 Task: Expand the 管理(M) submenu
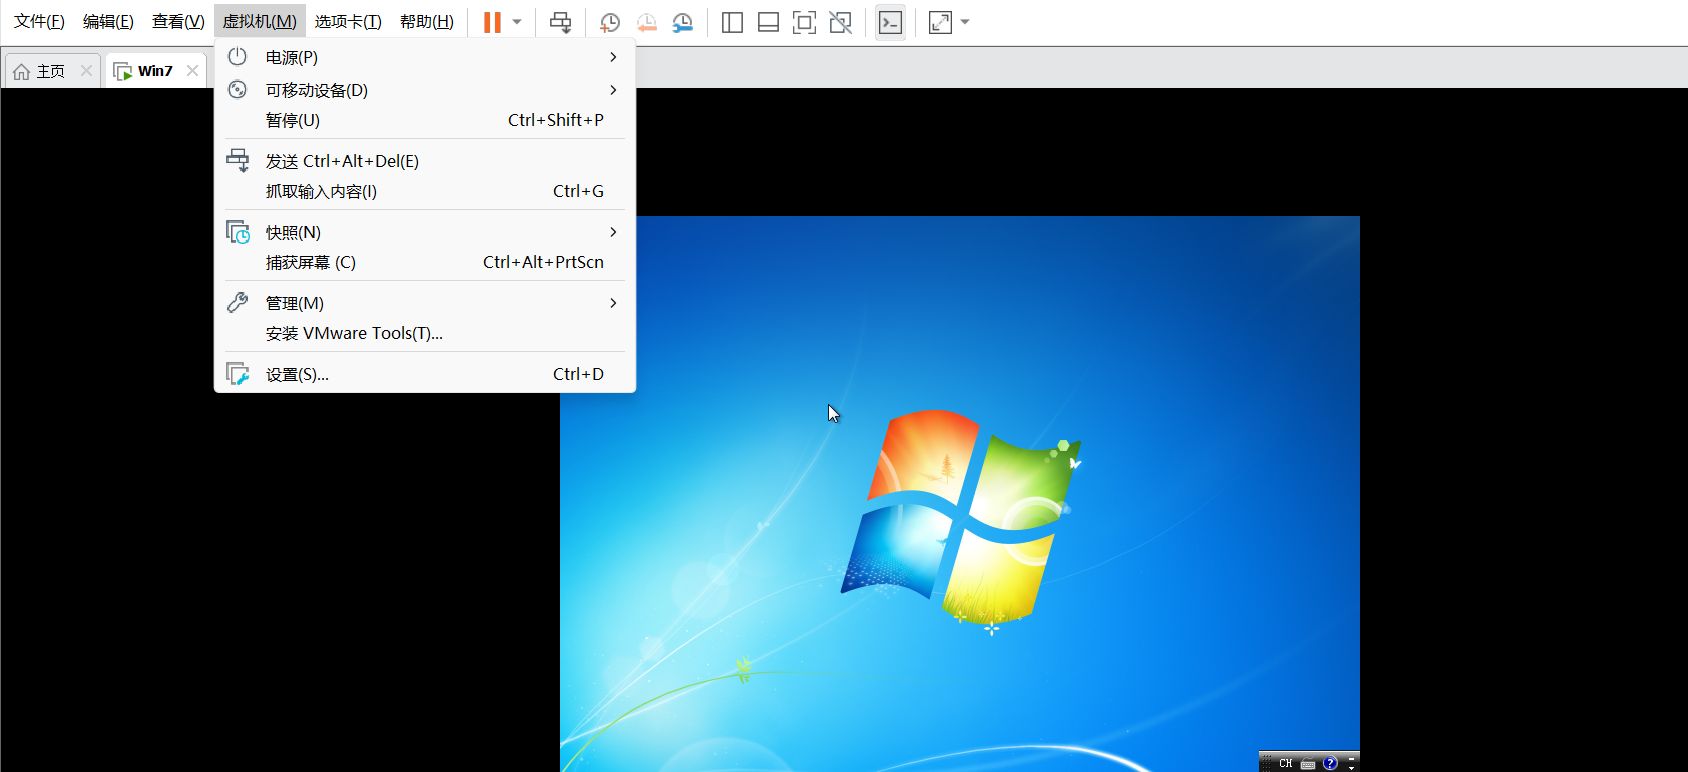(425, 303)
